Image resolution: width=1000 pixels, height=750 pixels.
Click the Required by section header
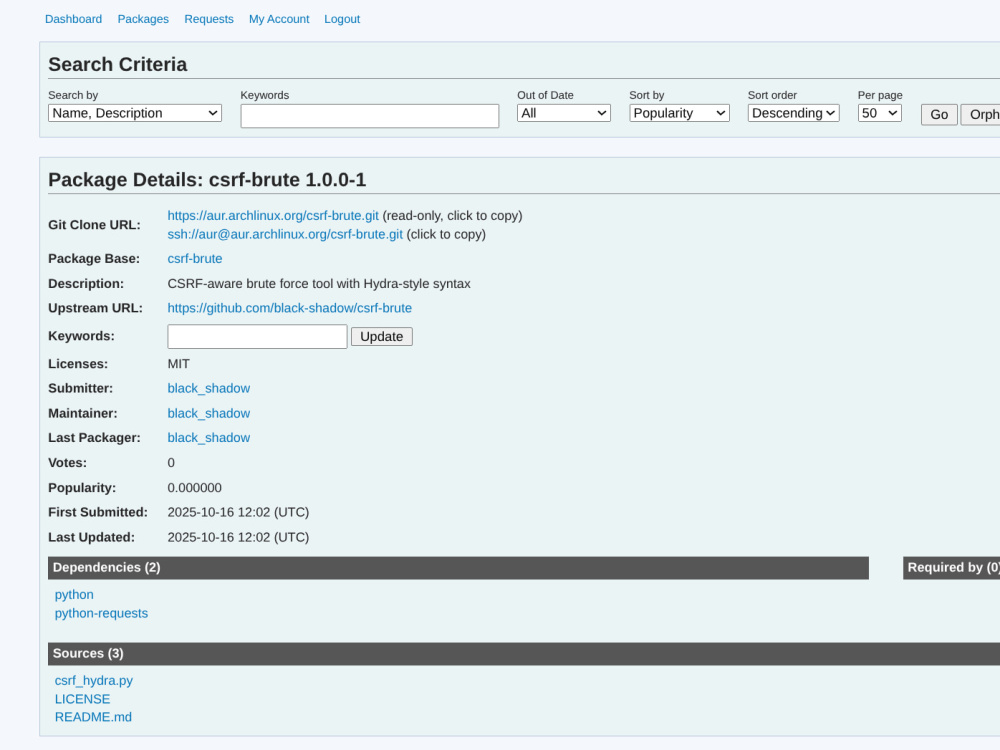(952, 568)
